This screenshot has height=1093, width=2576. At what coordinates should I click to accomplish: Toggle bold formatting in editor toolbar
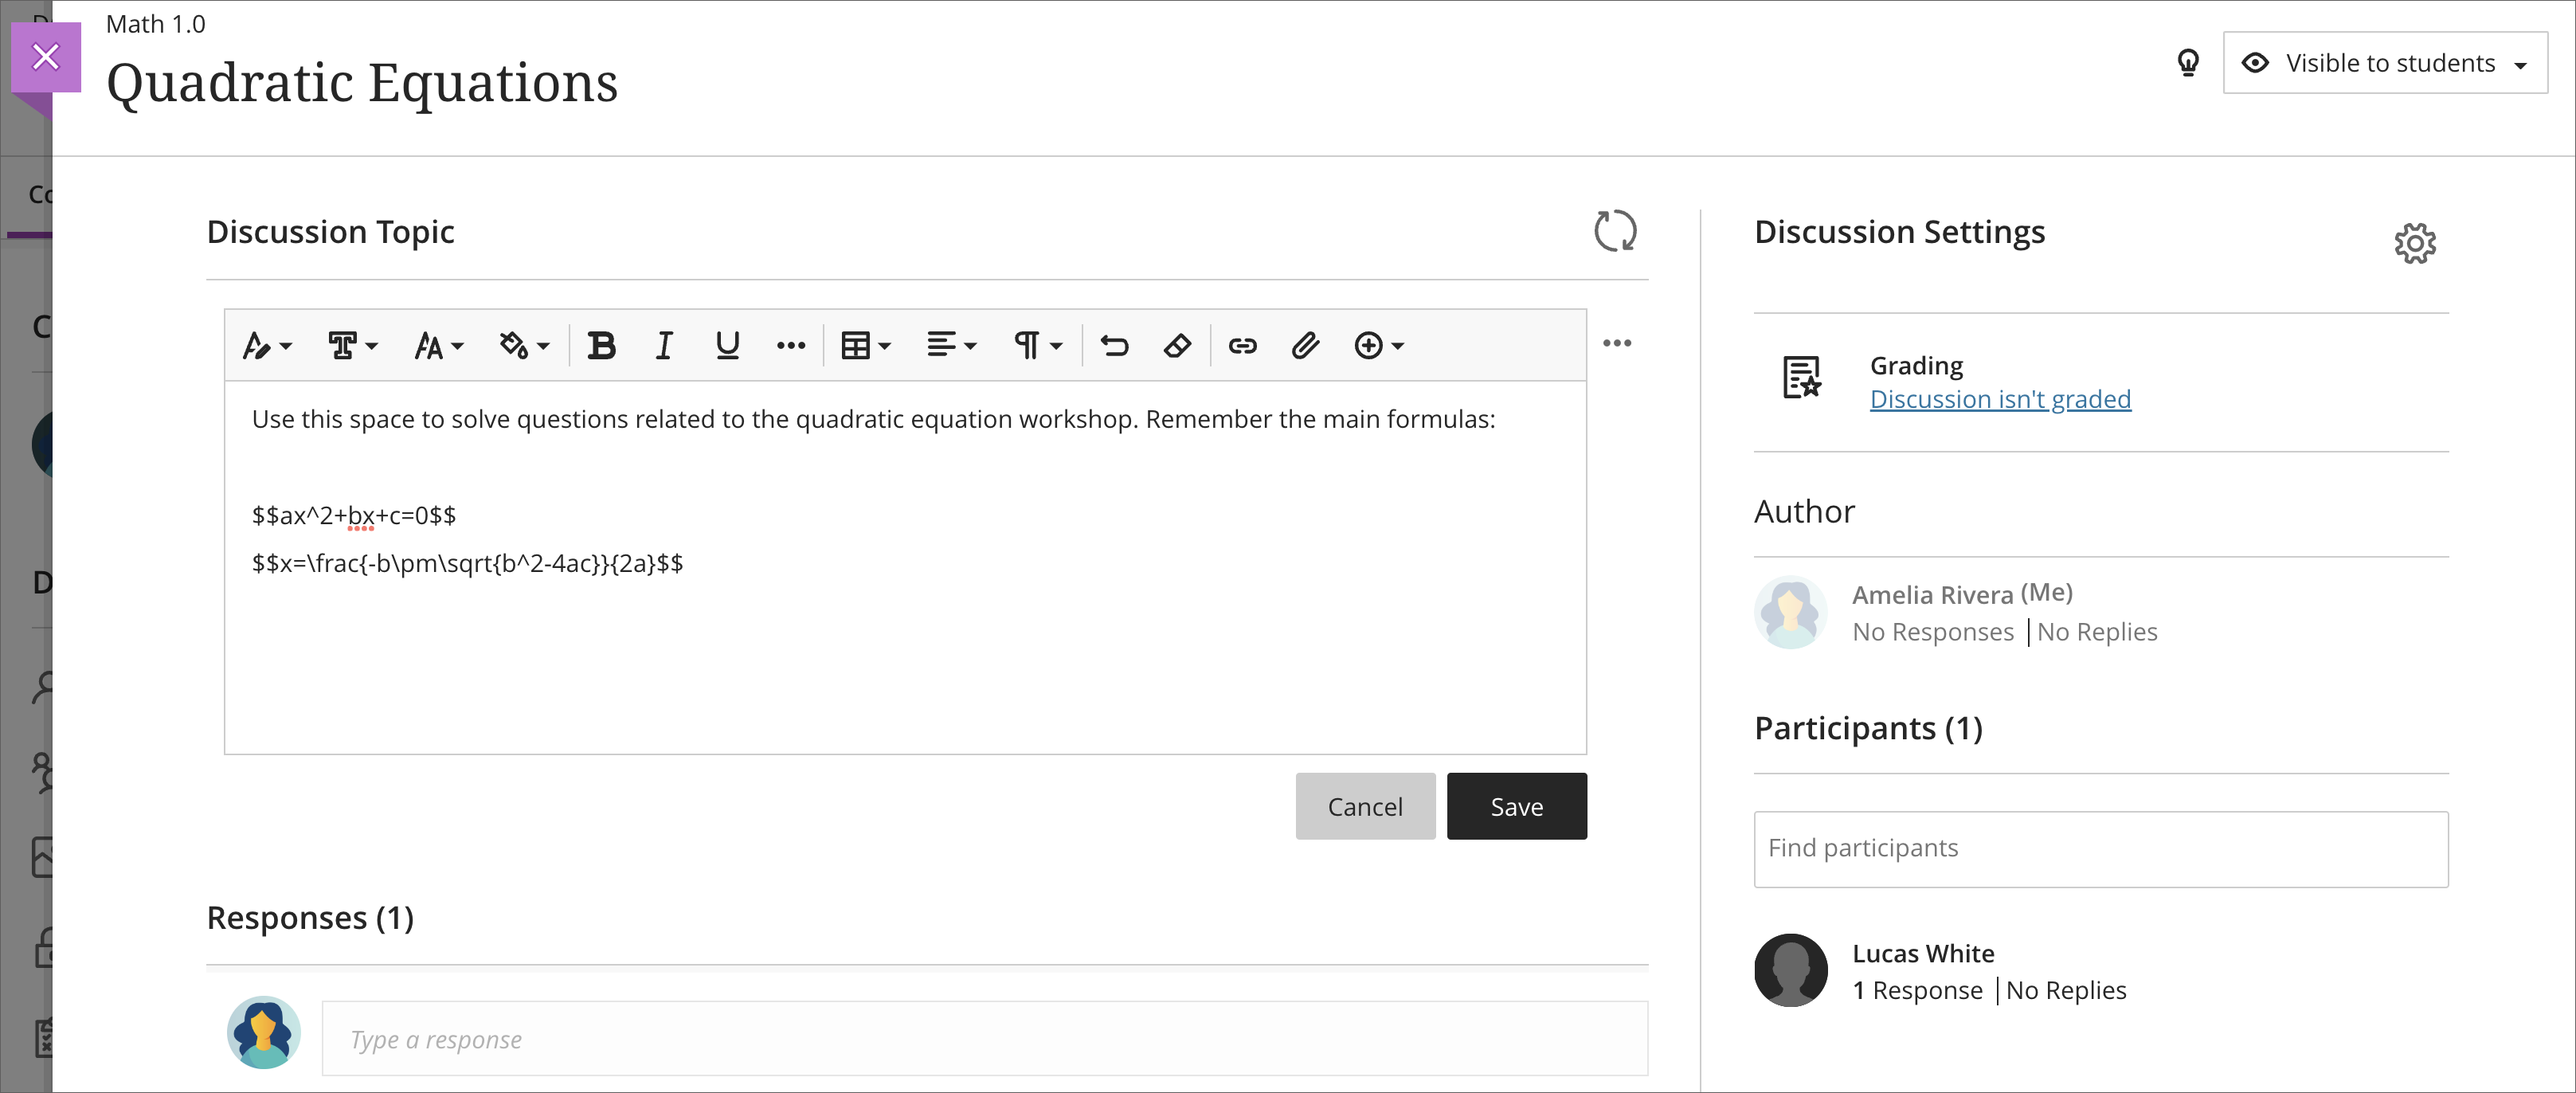pyautogui.click(x=601, y=346)
